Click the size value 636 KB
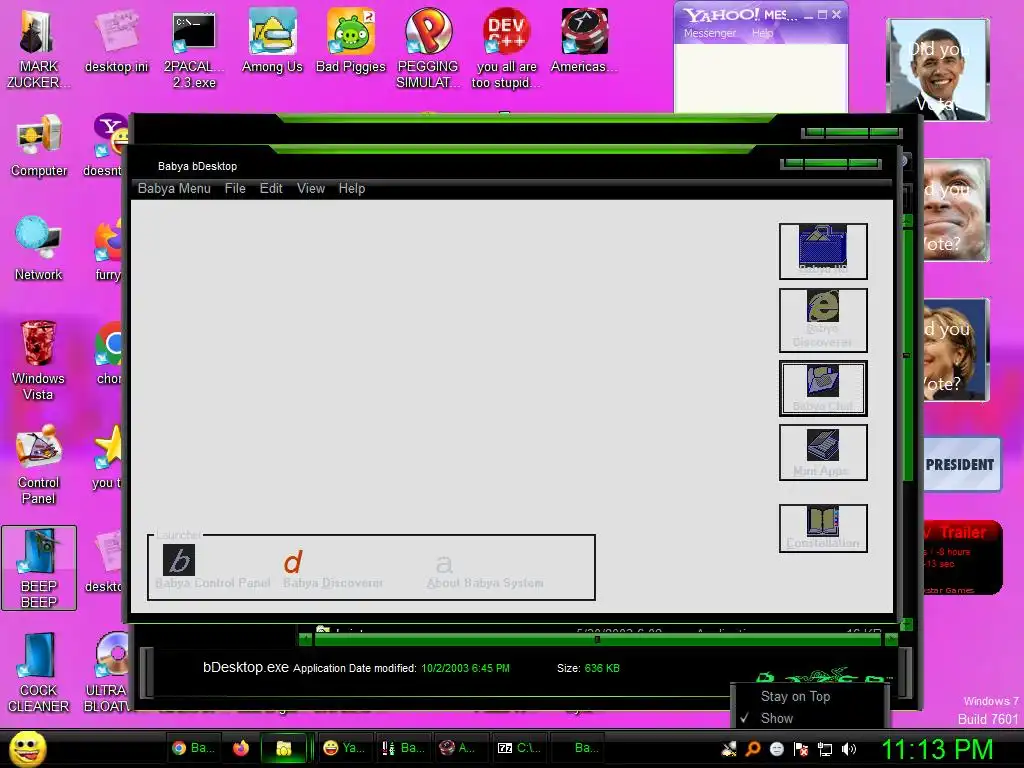 tap(602, 668)
